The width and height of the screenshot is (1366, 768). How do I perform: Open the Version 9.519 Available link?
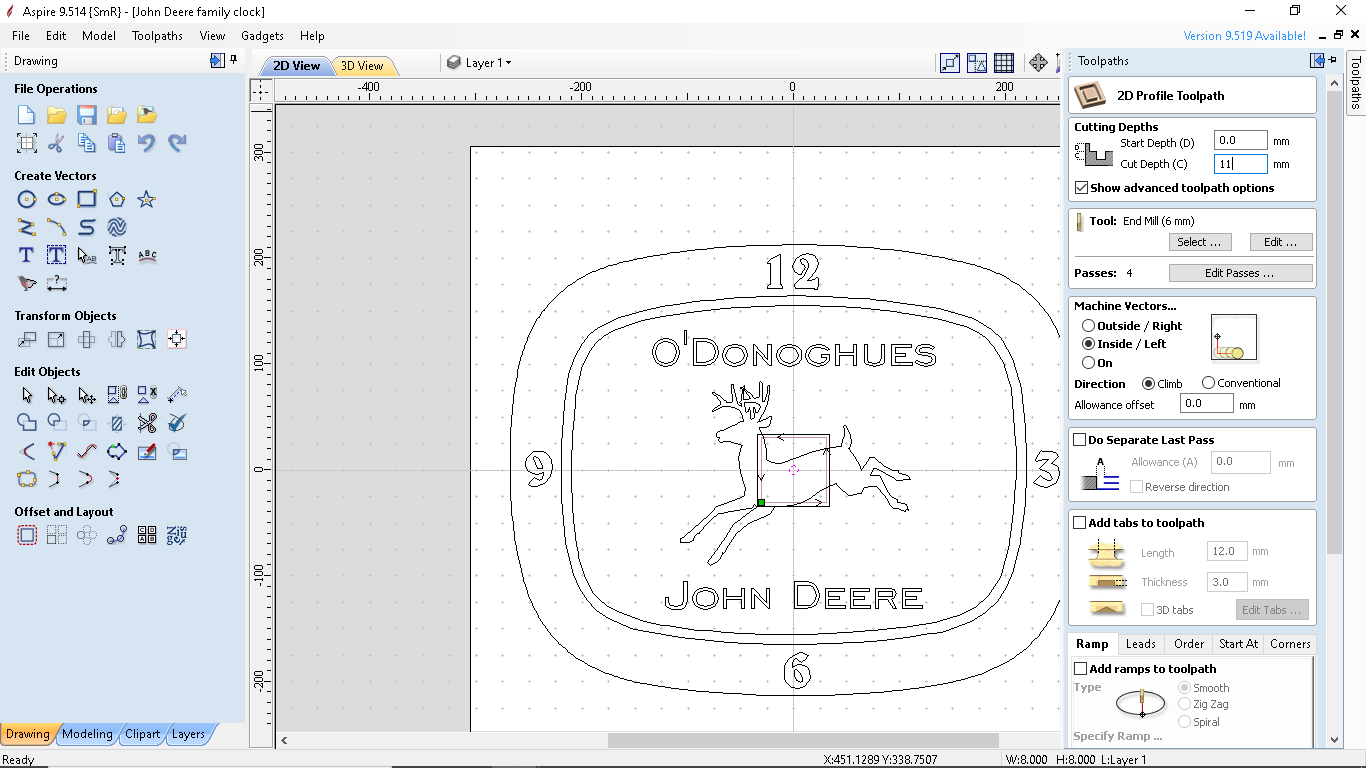(x=1244, y=35)
